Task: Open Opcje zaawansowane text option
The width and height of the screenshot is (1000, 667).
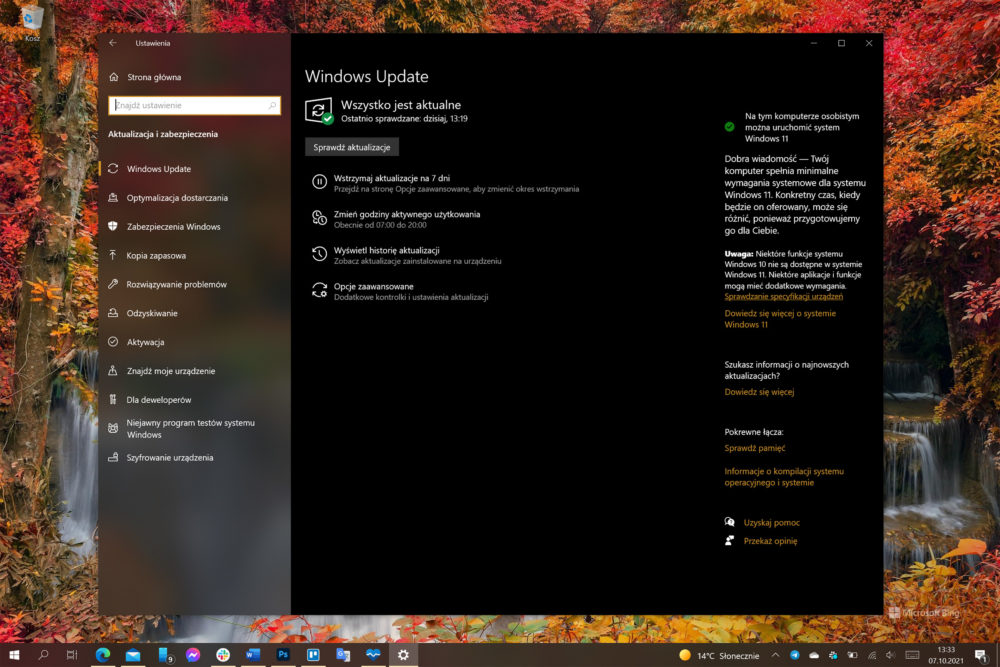Action: (x=374, y=286)
